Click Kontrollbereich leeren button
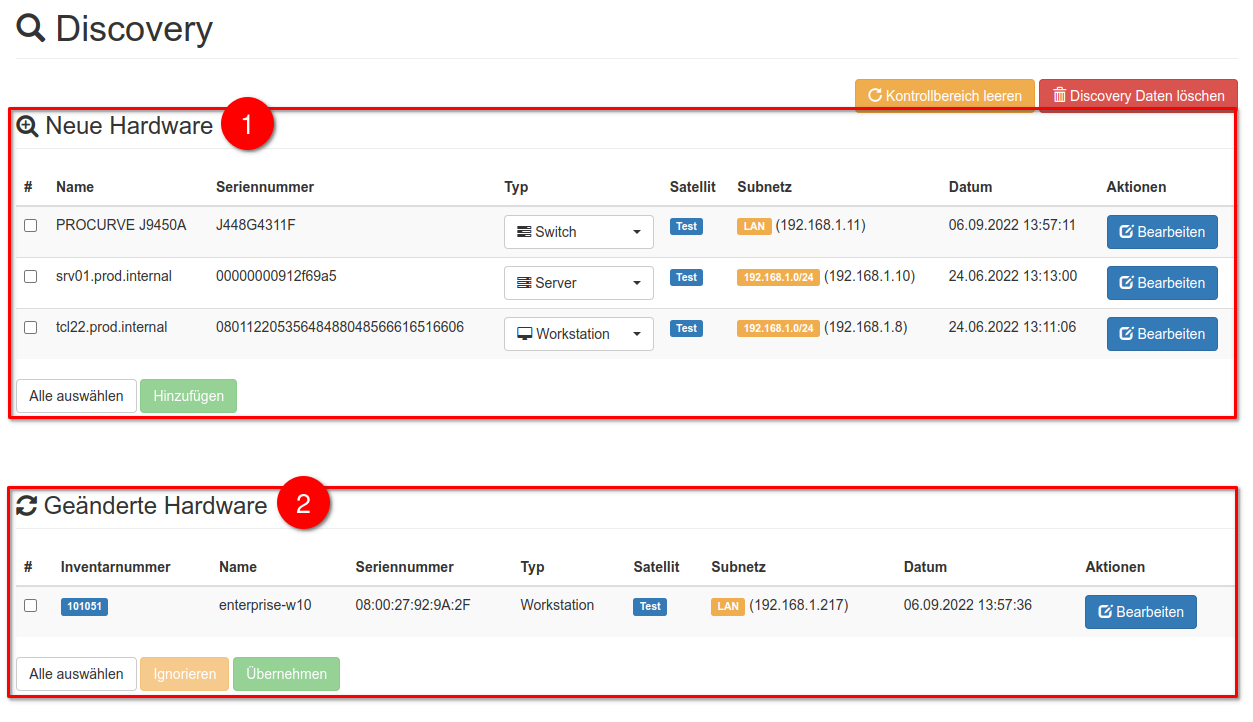 [944, 96]
